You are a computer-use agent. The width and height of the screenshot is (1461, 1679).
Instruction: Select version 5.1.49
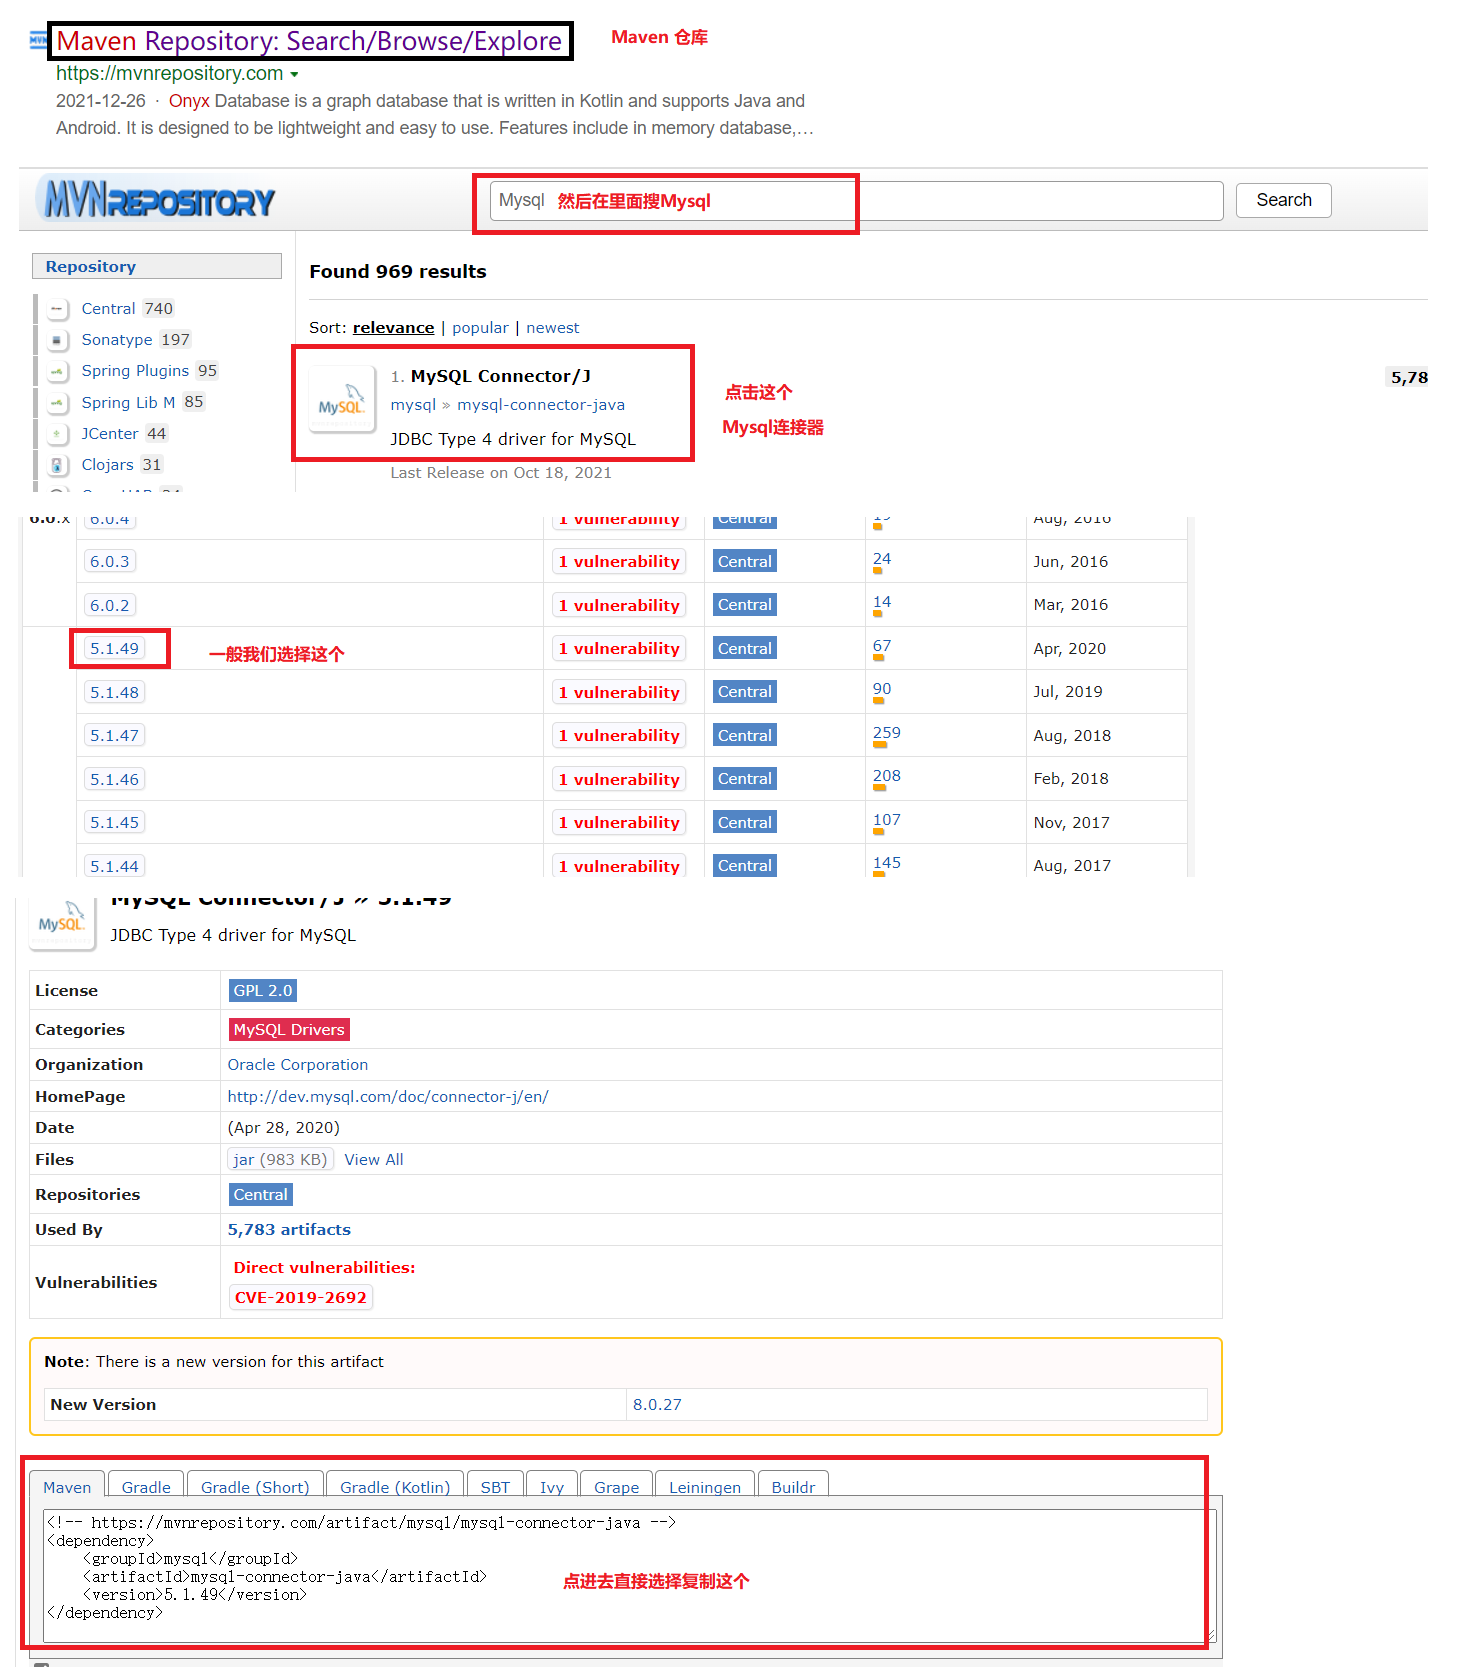[114, 649]
